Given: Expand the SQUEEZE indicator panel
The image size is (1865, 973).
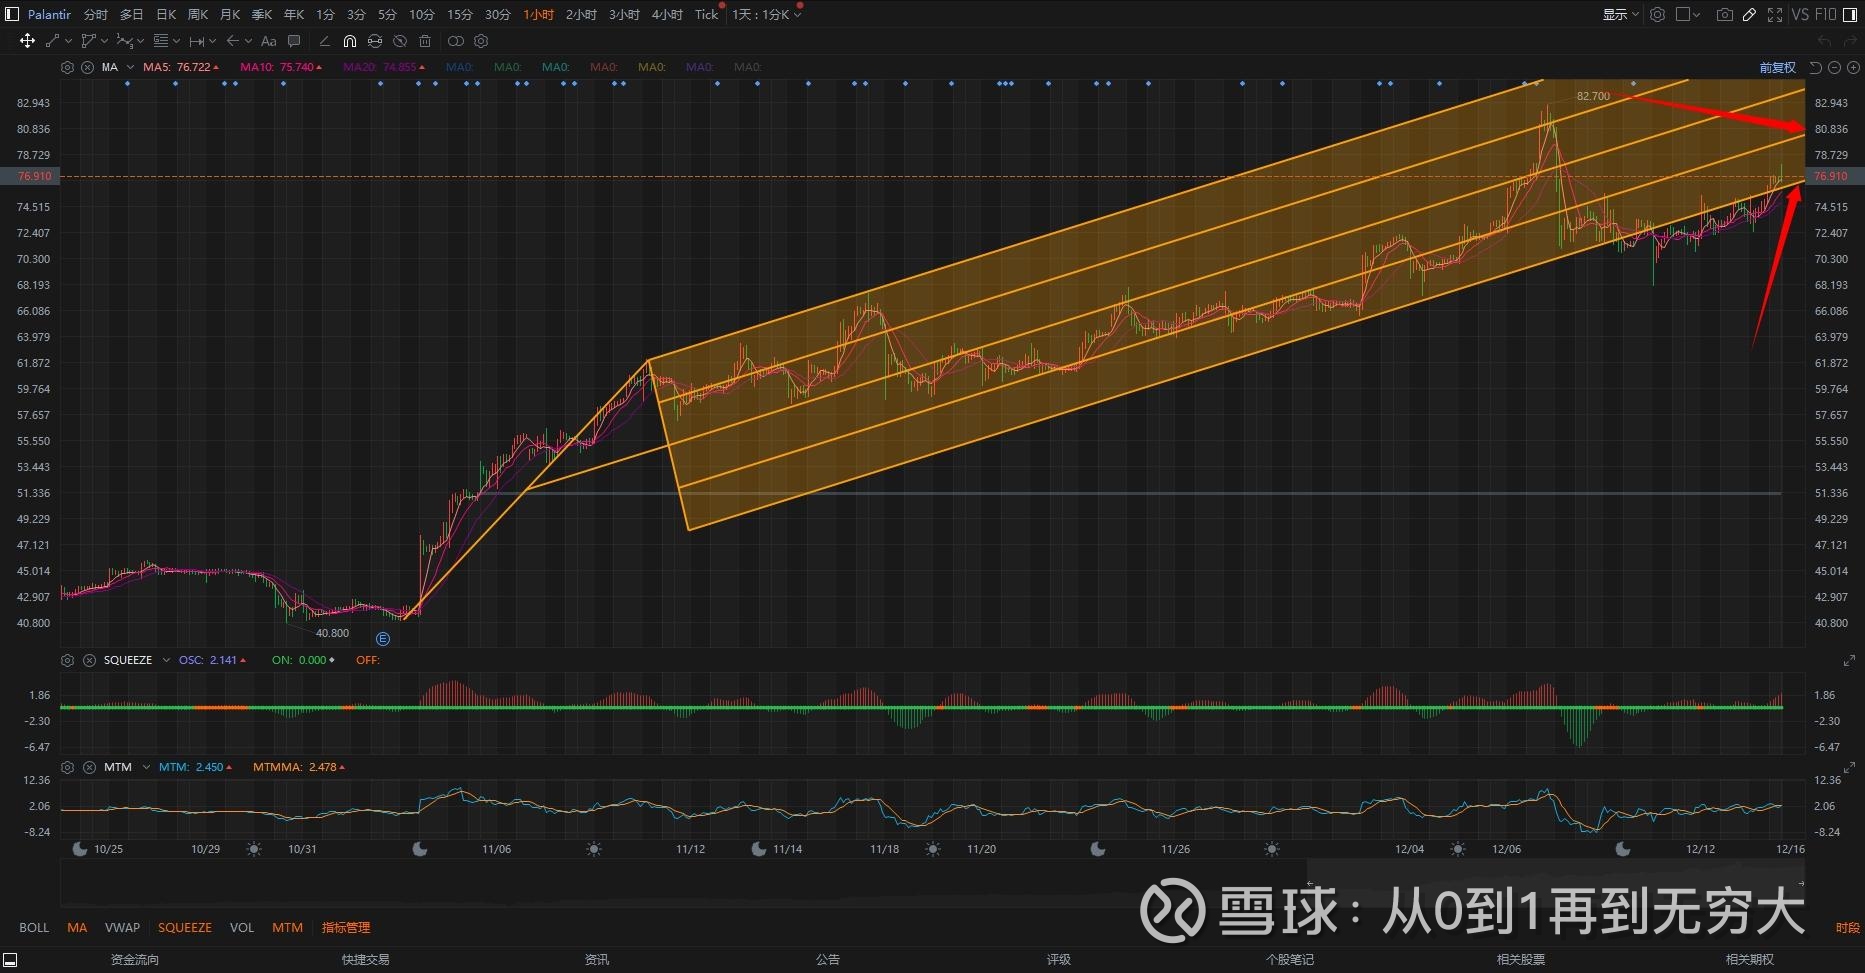Looking at the screenshot, I should 1849,661.
